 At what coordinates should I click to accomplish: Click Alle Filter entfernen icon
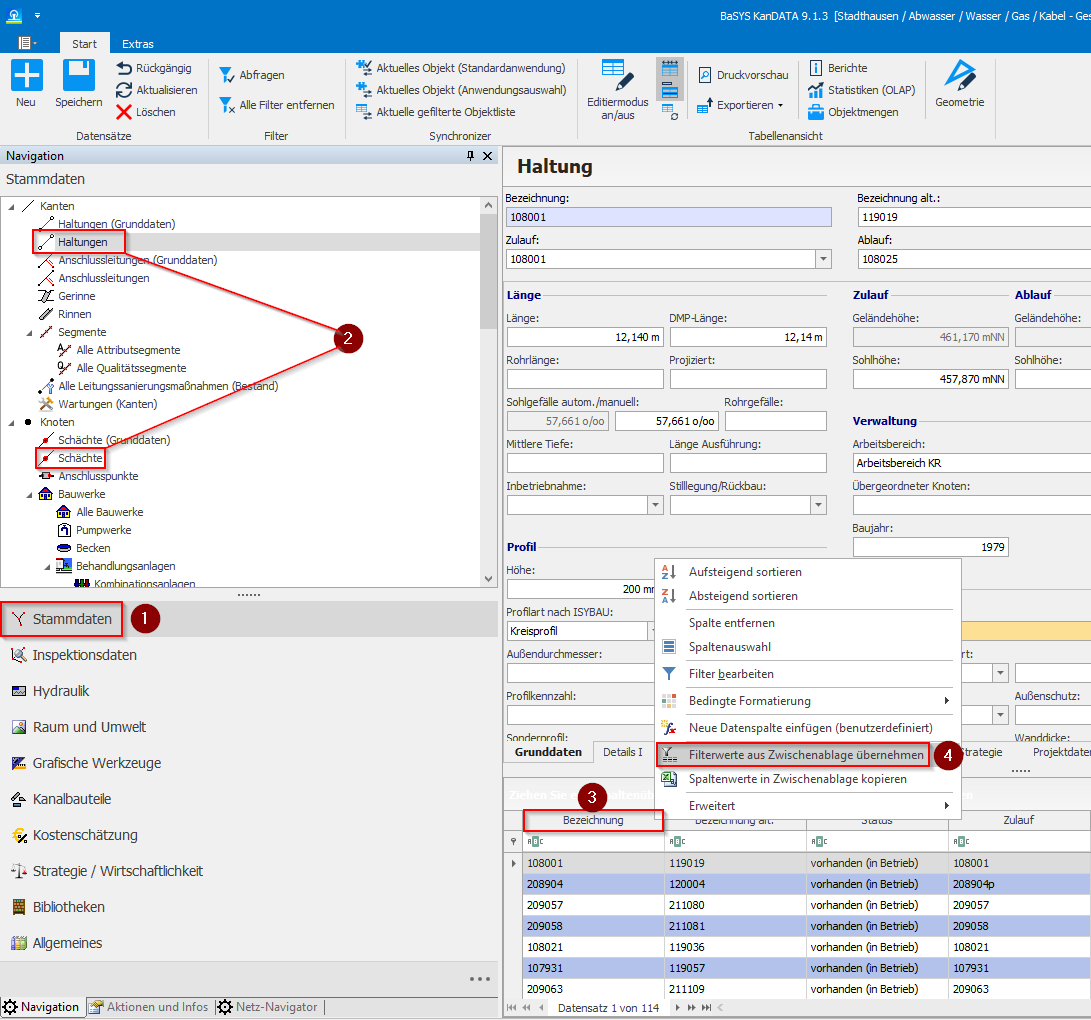(227, 105)
